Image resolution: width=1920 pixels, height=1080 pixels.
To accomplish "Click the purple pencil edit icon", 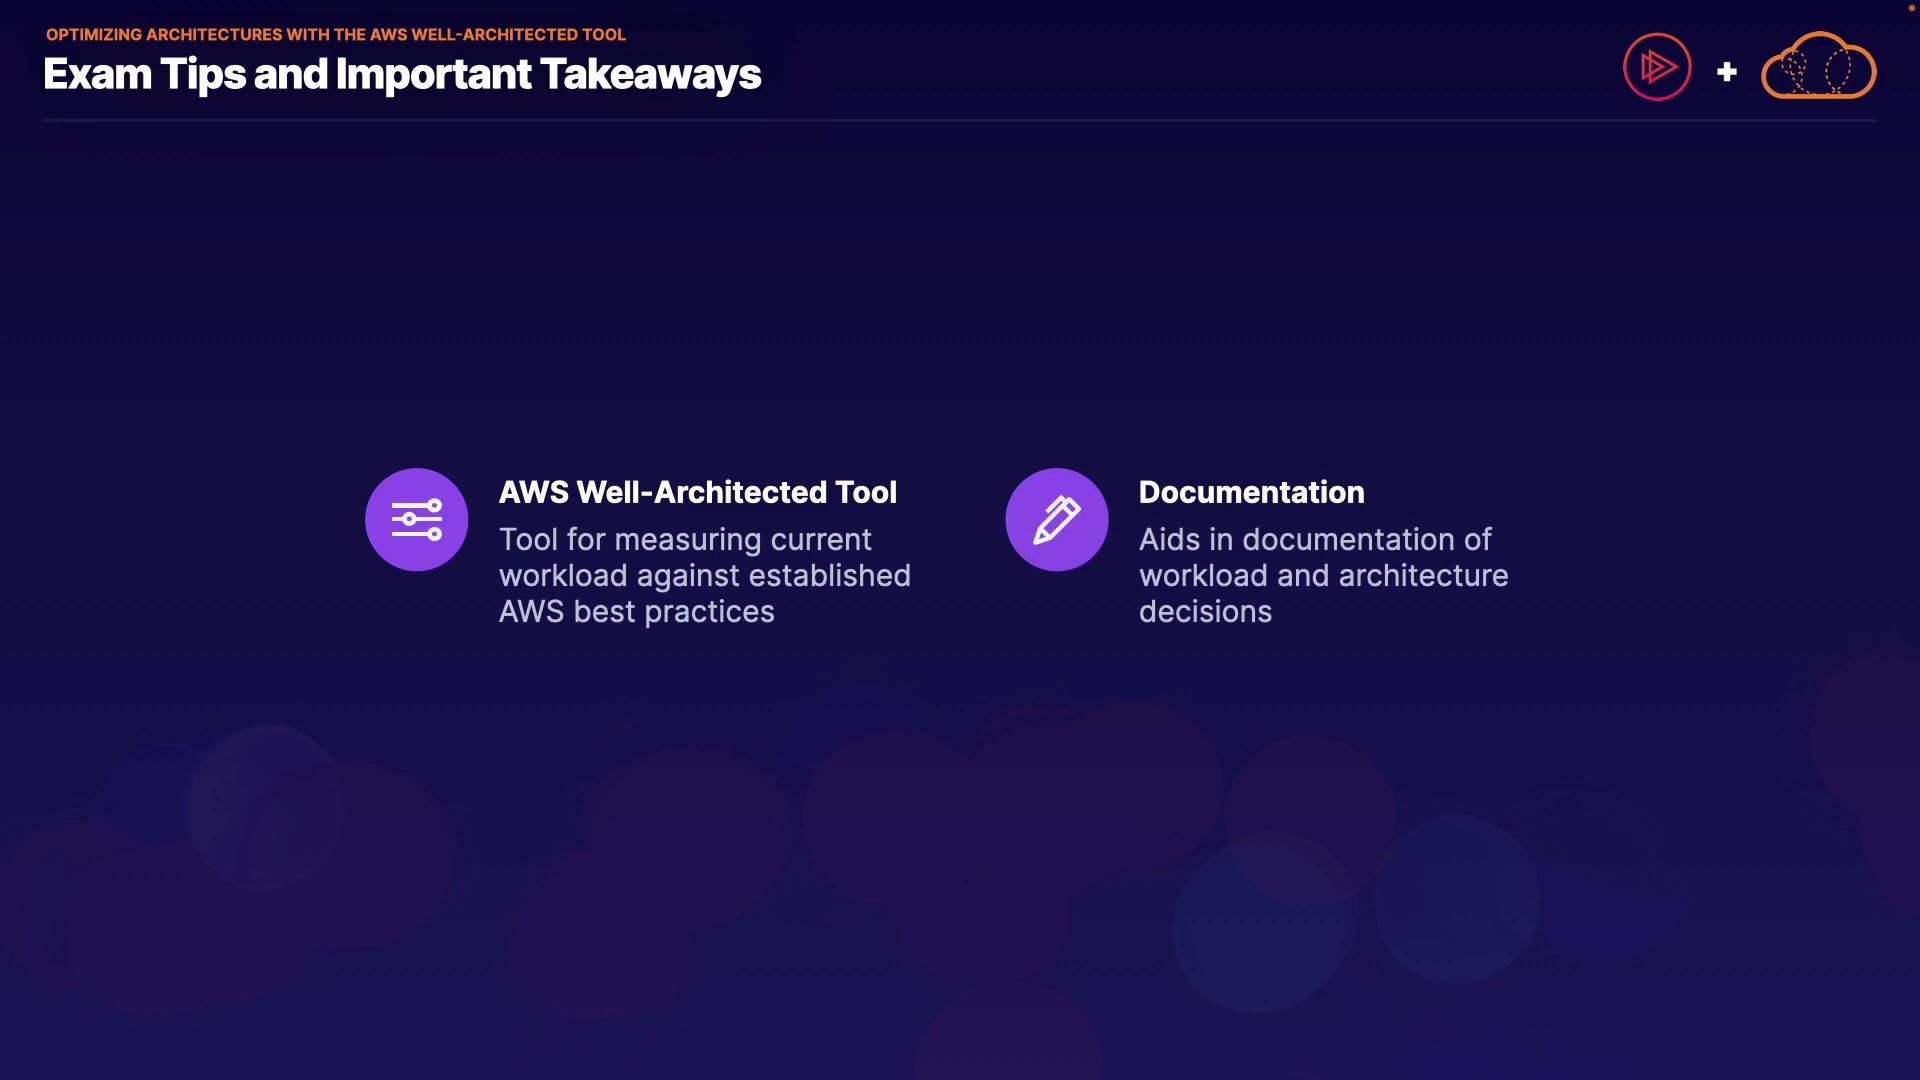I will pos(1056,519).
